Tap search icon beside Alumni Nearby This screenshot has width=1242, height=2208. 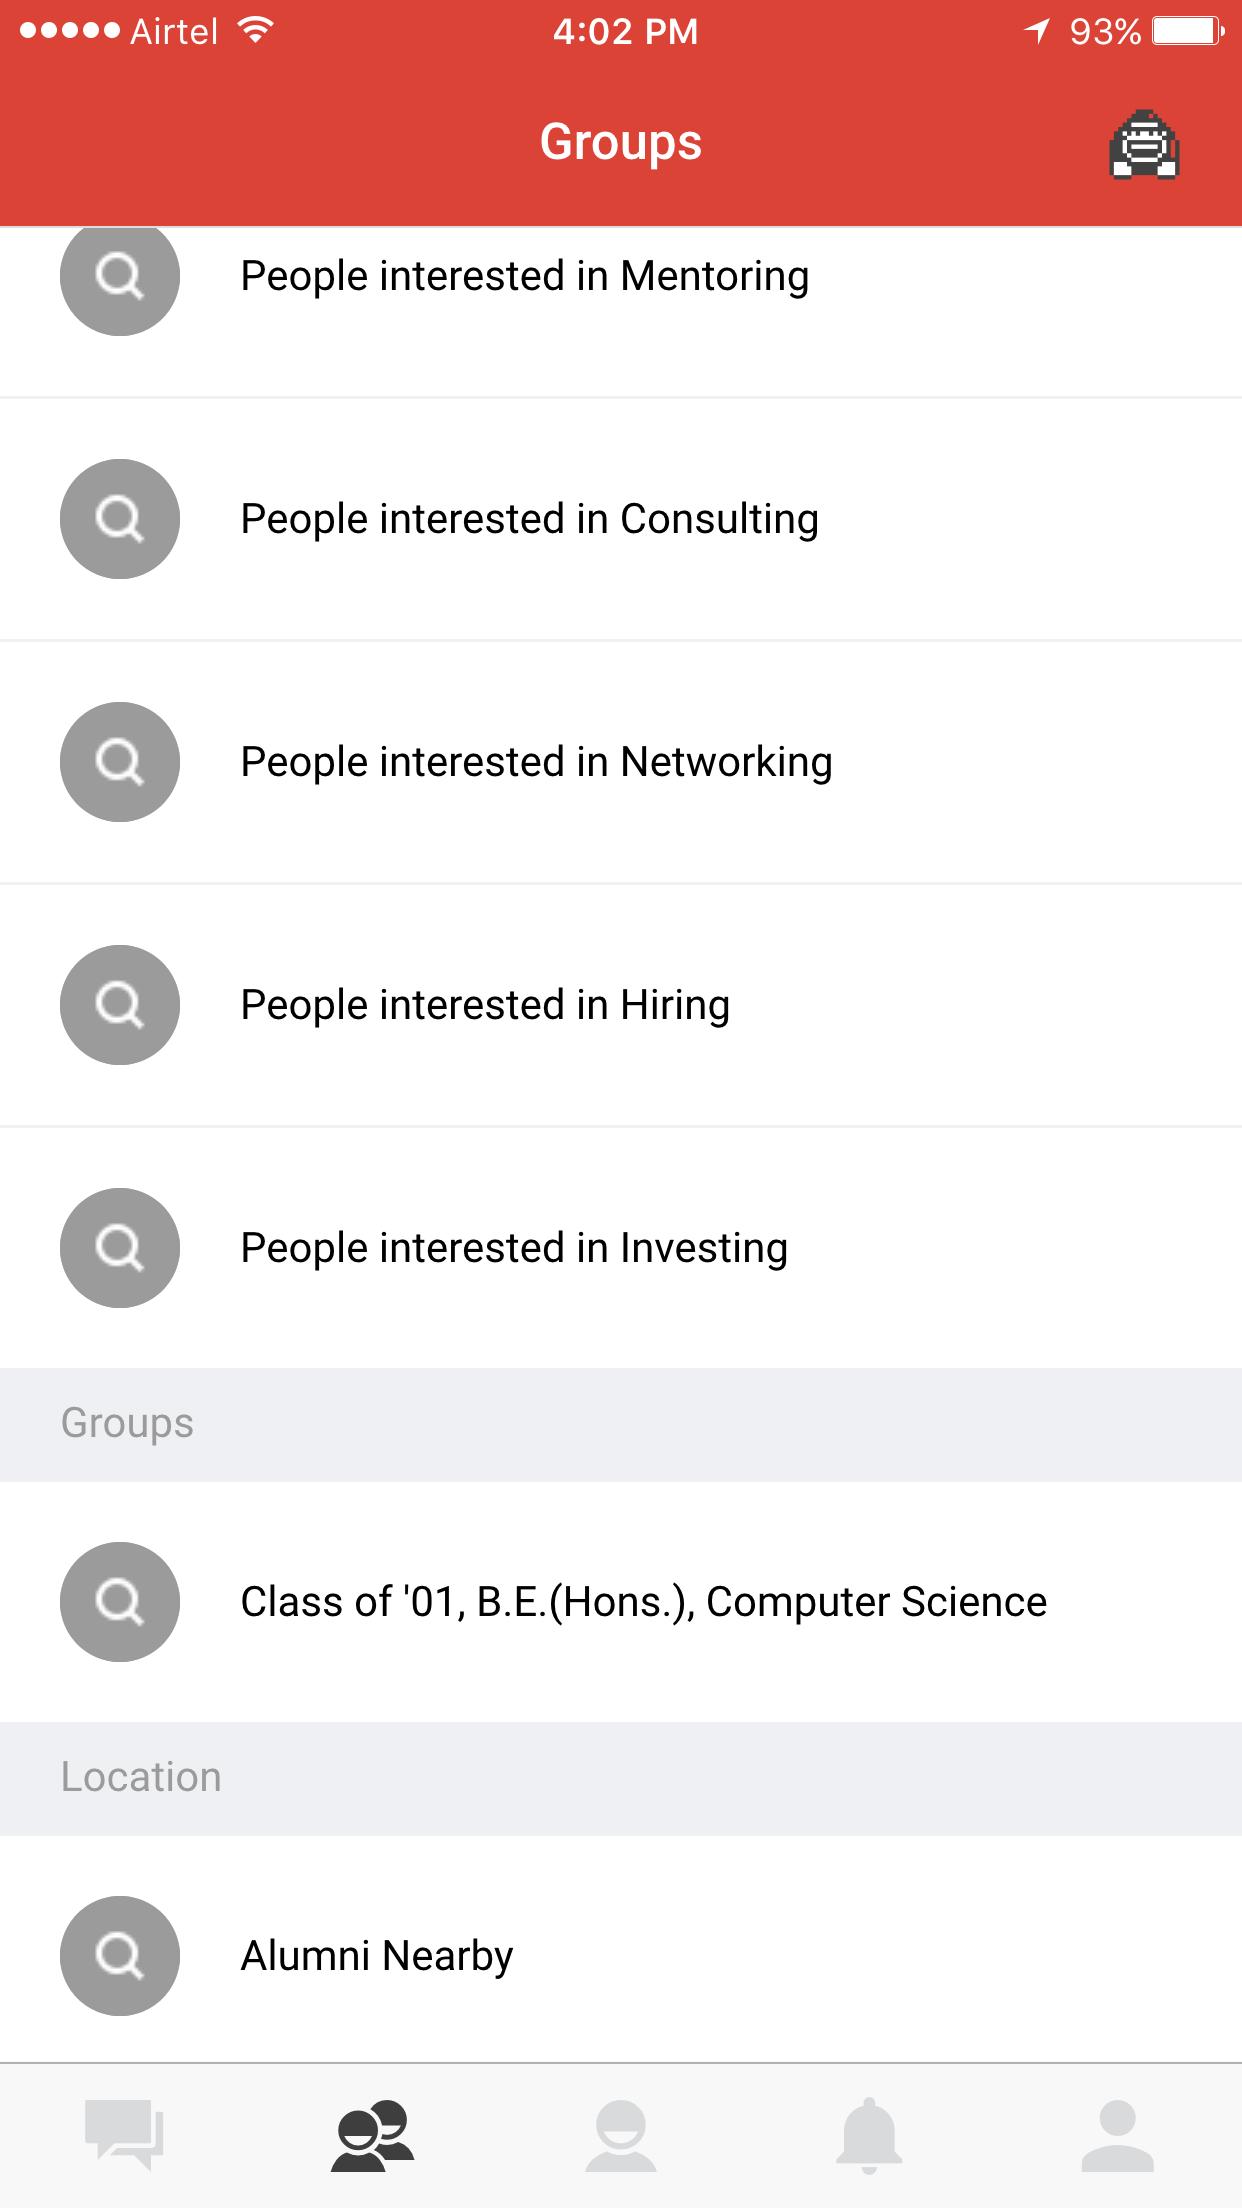point(120,1956)
